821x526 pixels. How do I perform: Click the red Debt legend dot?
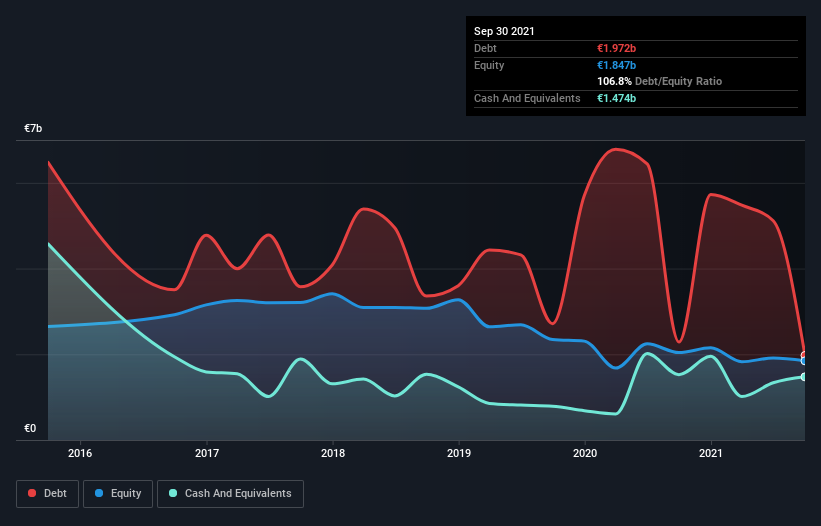click(x=32, y=493)
